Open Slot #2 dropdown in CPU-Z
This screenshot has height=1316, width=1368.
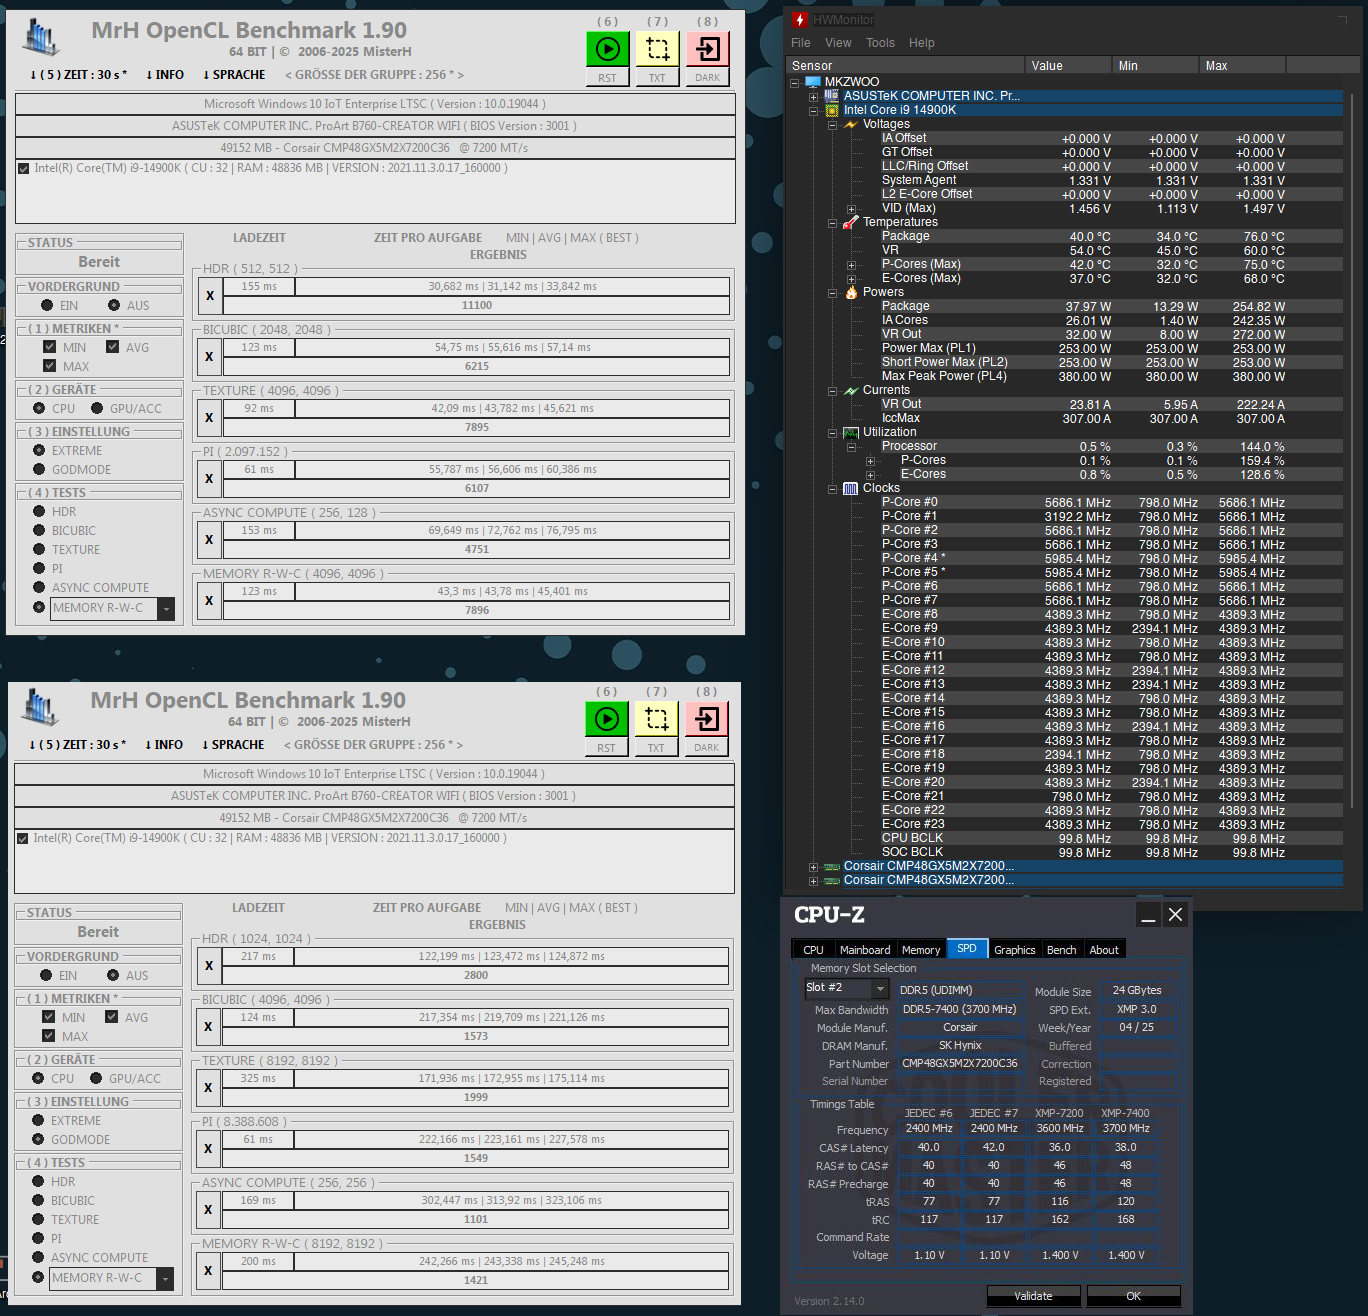[880, 989]
